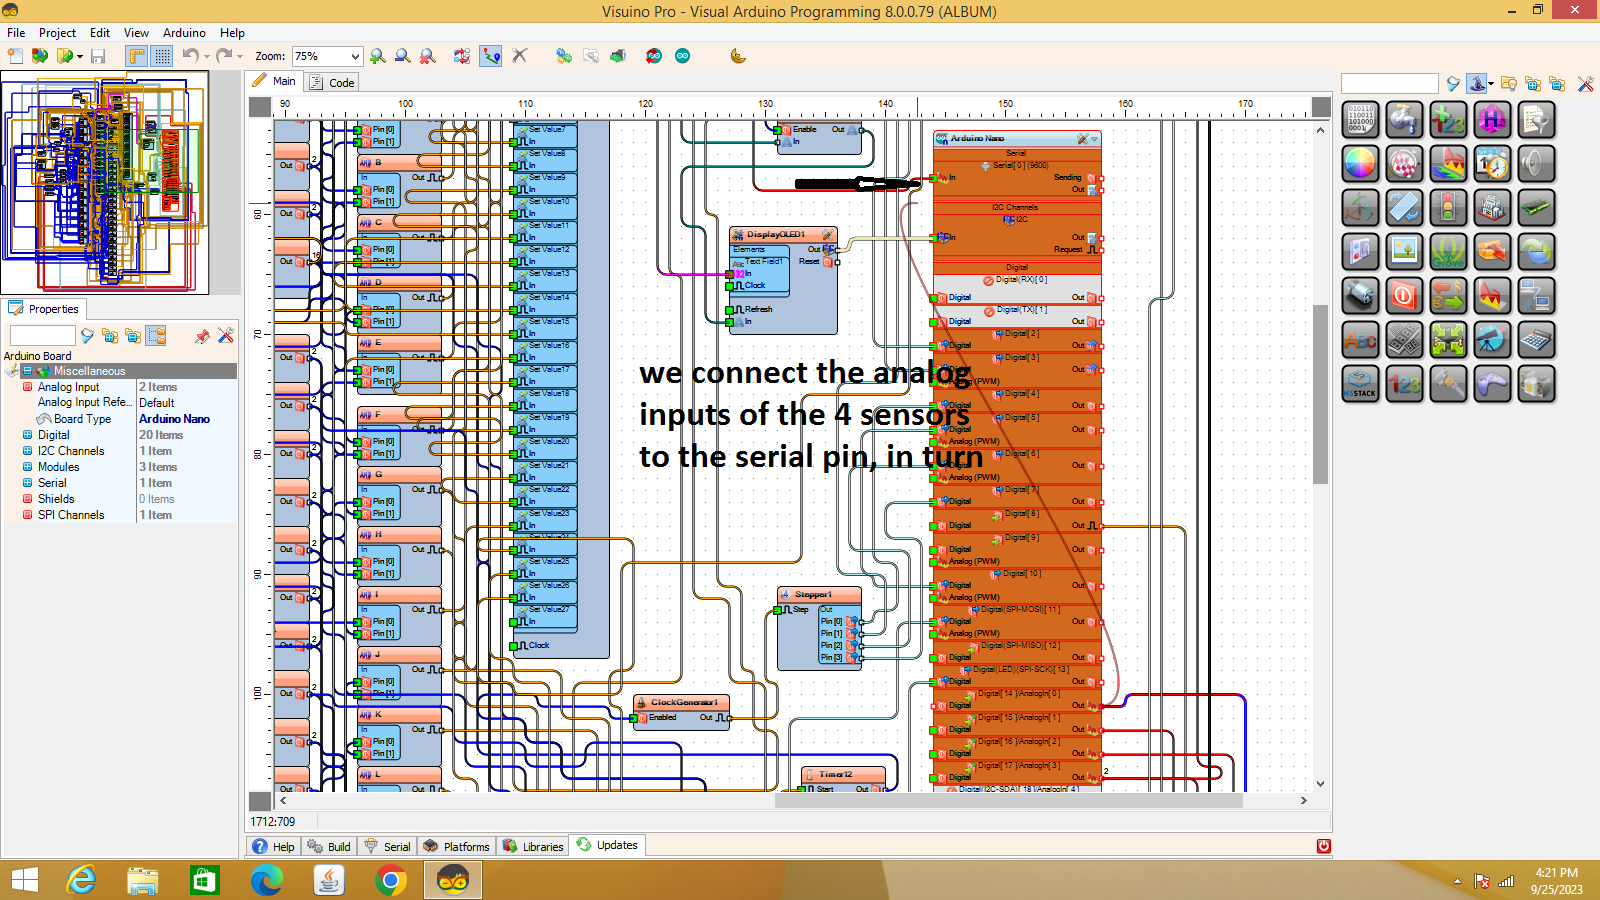The image size is (1600, 900).
Task: Click the Undo arrow icon
Action: coord(190,56)
